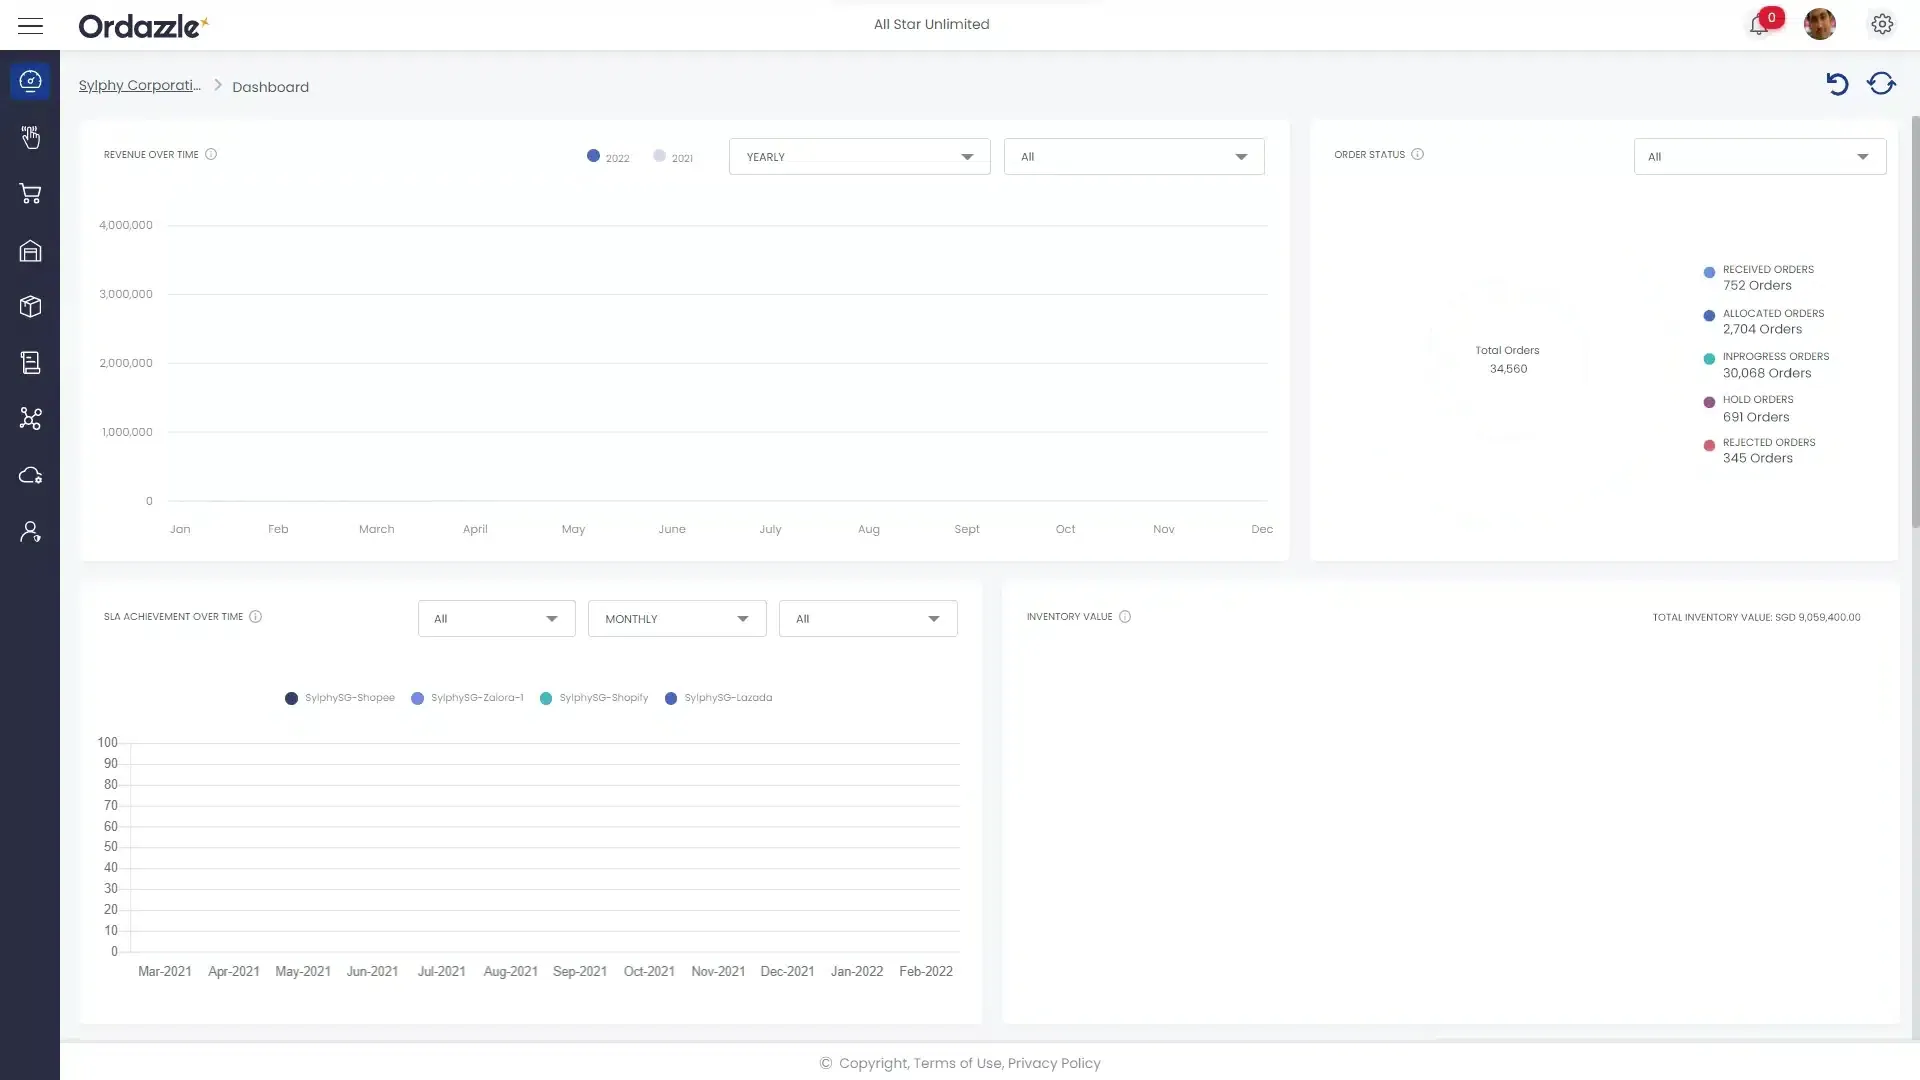Open the hamburger menu at top left
This screenshot has height=1080, width=1920.
(31, 25)
